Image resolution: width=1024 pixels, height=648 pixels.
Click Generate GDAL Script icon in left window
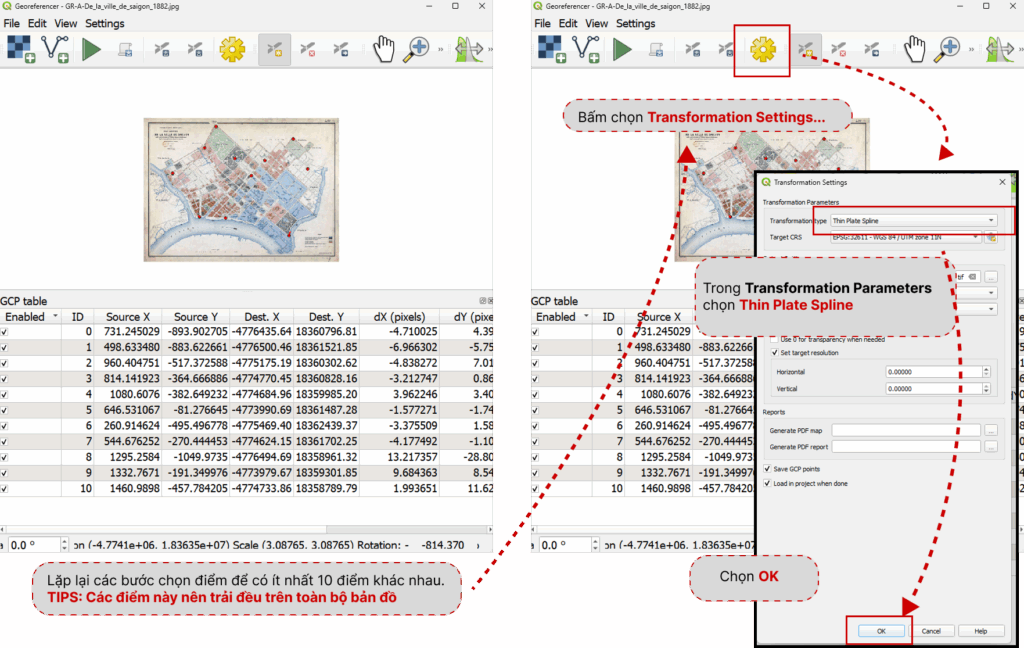click(125, 50)
